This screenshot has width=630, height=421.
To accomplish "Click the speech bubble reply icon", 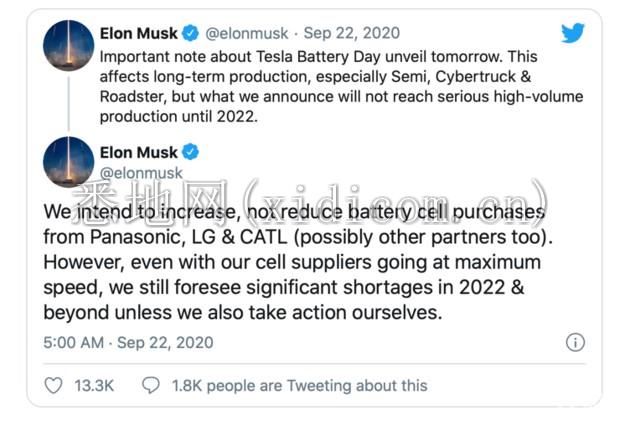I will pos(151,385).
